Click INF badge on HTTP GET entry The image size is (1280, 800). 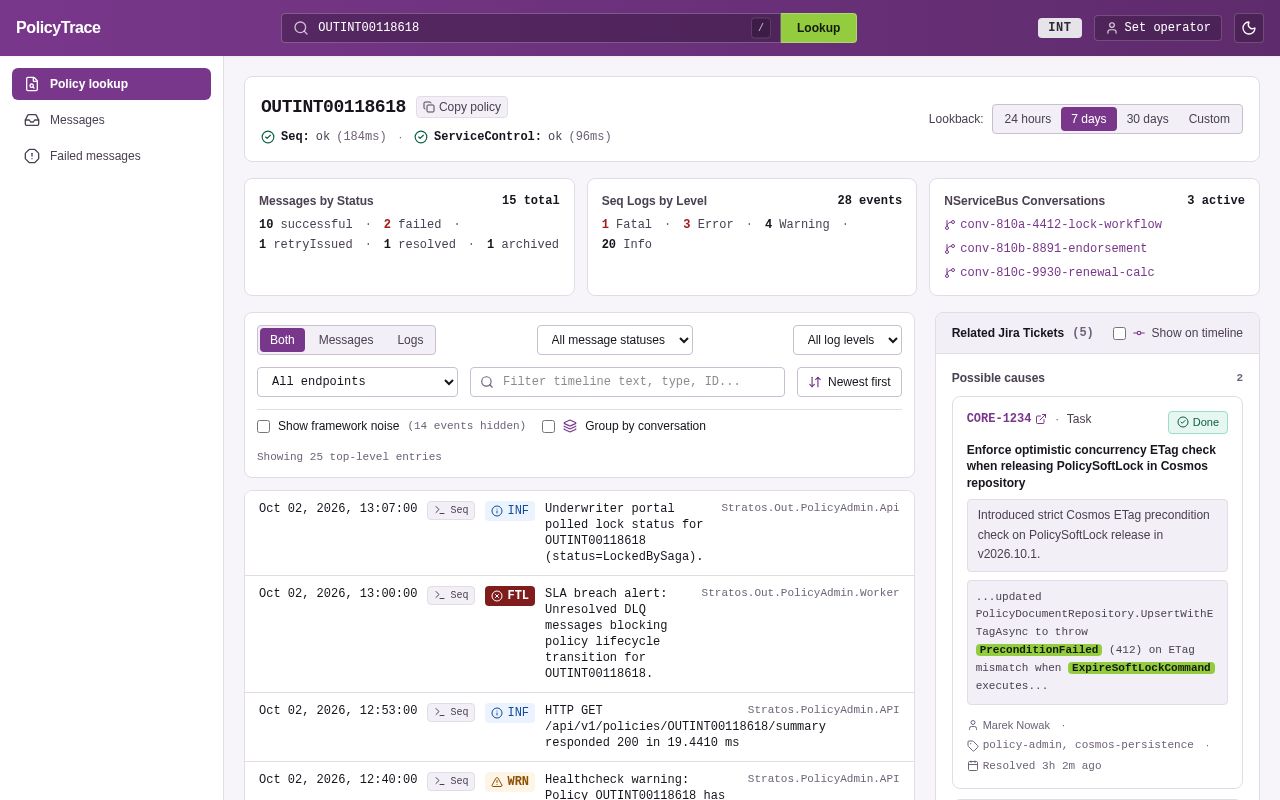click(510, 713)
